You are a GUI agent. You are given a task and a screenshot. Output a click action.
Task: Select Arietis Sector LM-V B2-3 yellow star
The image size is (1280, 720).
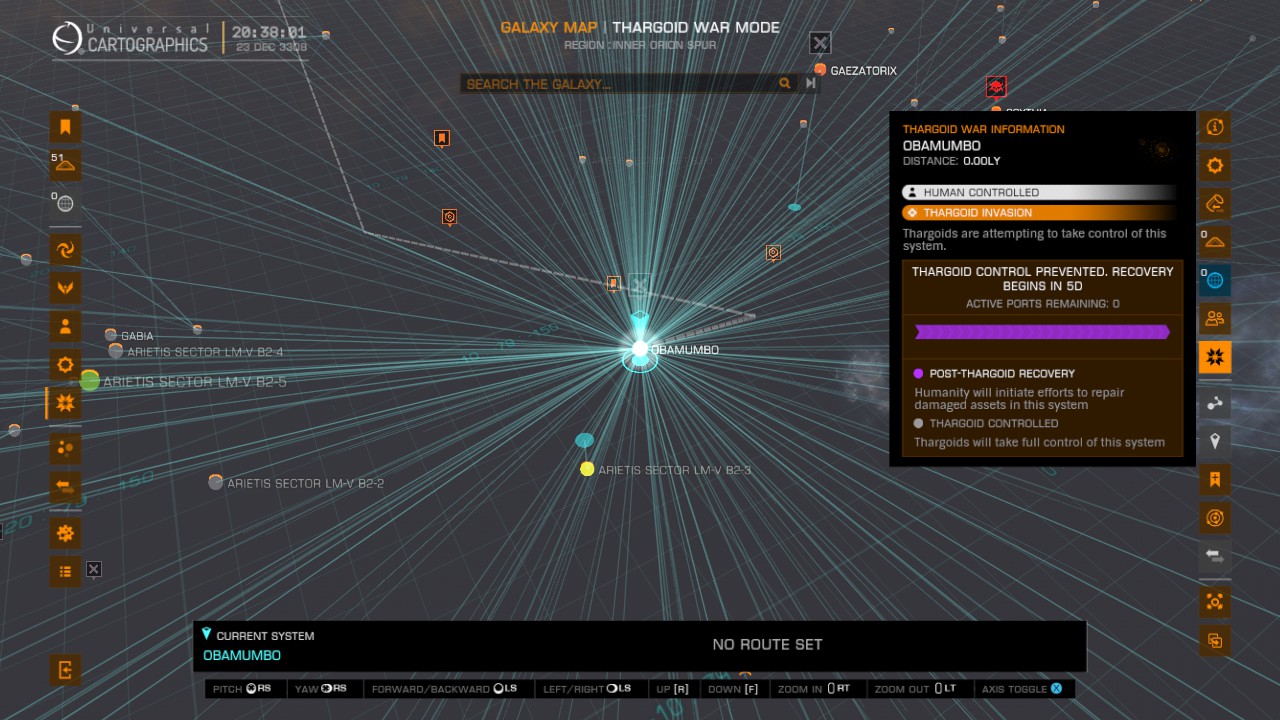587,469
